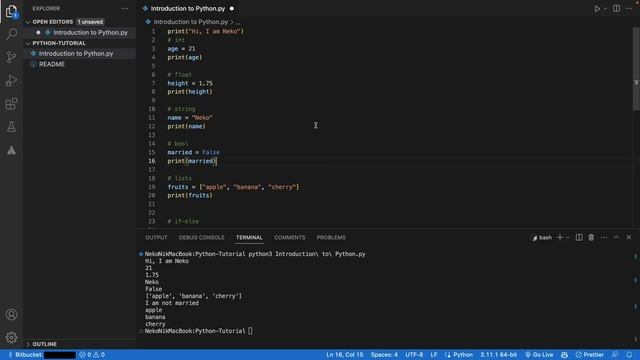640x360 pixels.
Task: Open the terminal launch profile dropdown
Action: point(567,238)
